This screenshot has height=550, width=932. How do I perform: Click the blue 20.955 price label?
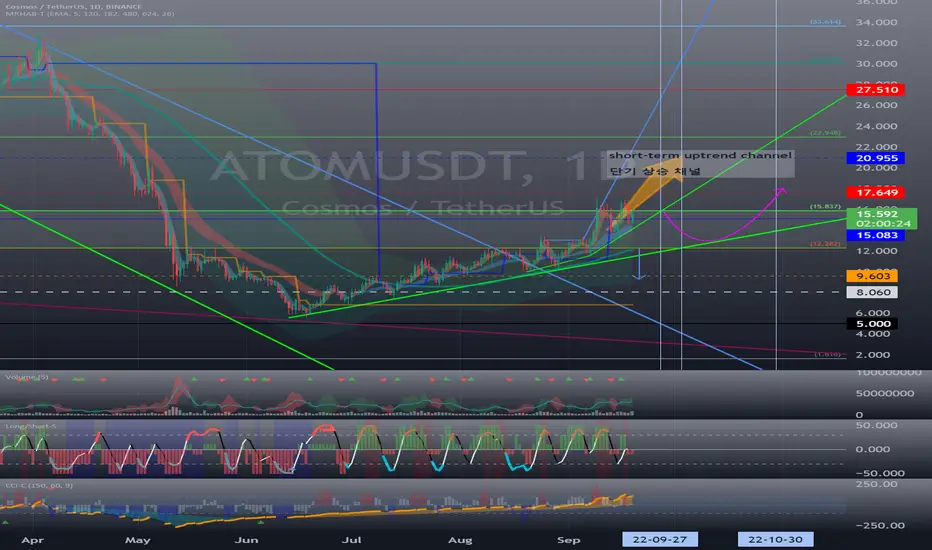pos(876,158)
